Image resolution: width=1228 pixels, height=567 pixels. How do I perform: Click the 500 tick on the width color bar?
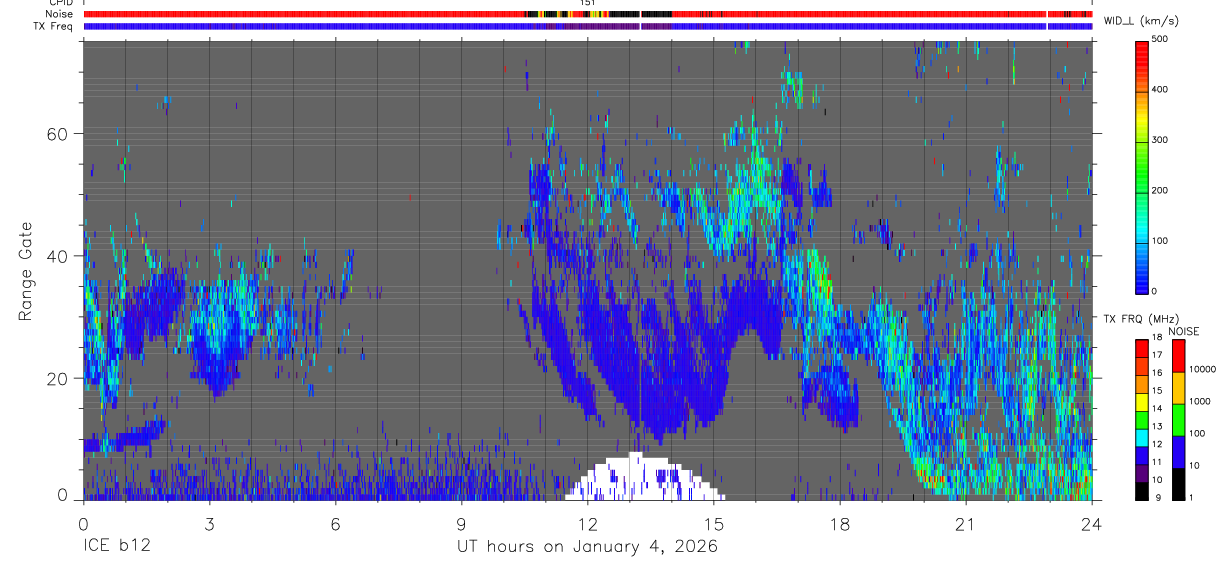(x=1160, y=39)
